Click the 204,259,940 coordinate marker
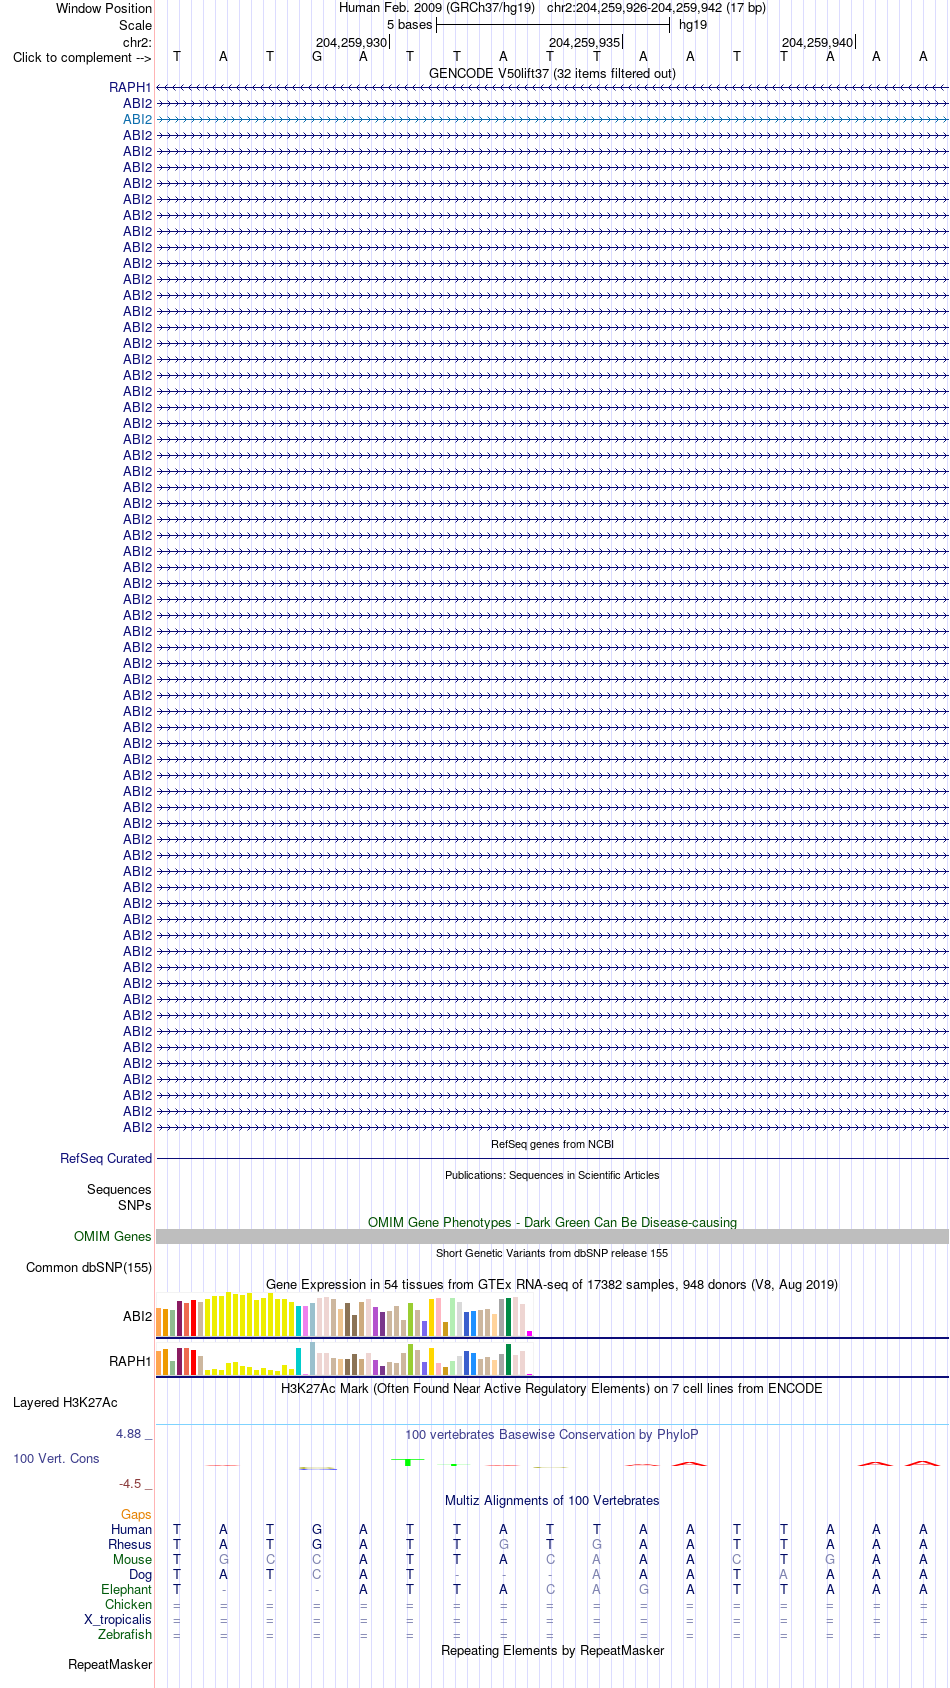This screenshot has height=1688, width=950. pyautogui.click(x=818, y=42)
